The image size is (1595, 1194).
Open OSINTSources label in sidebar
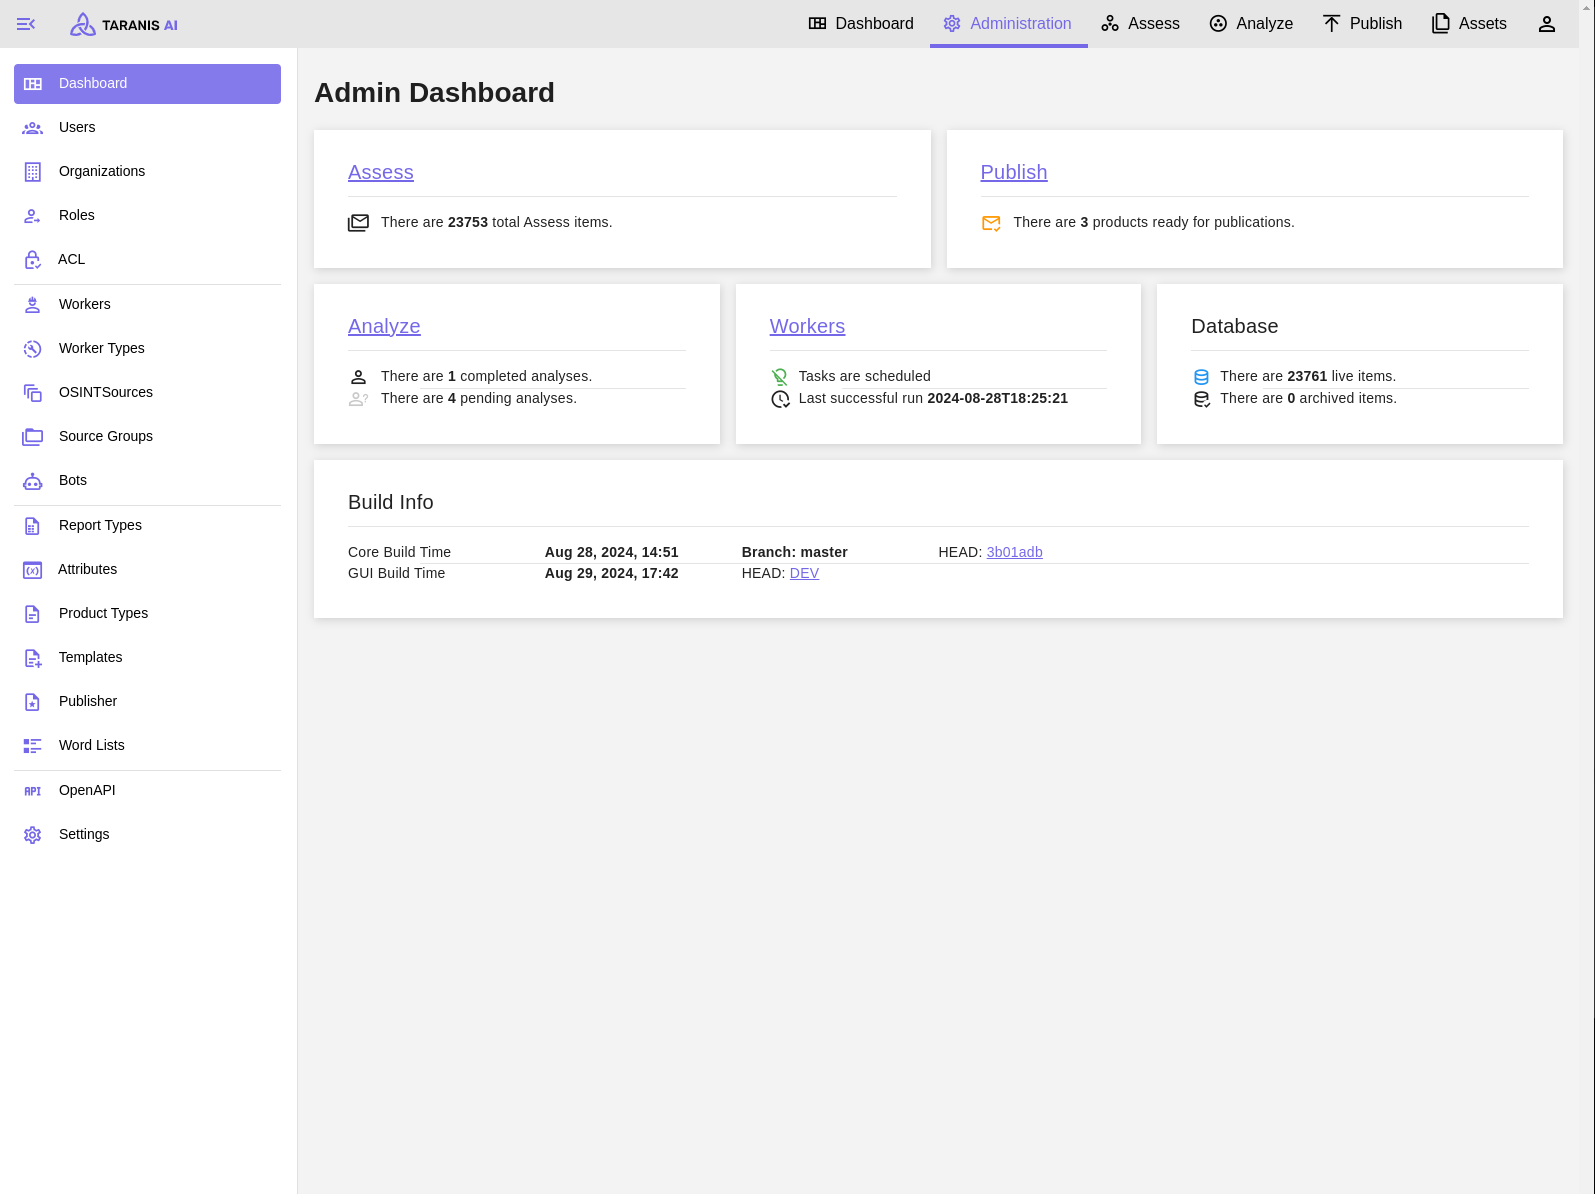click(106, 393)
